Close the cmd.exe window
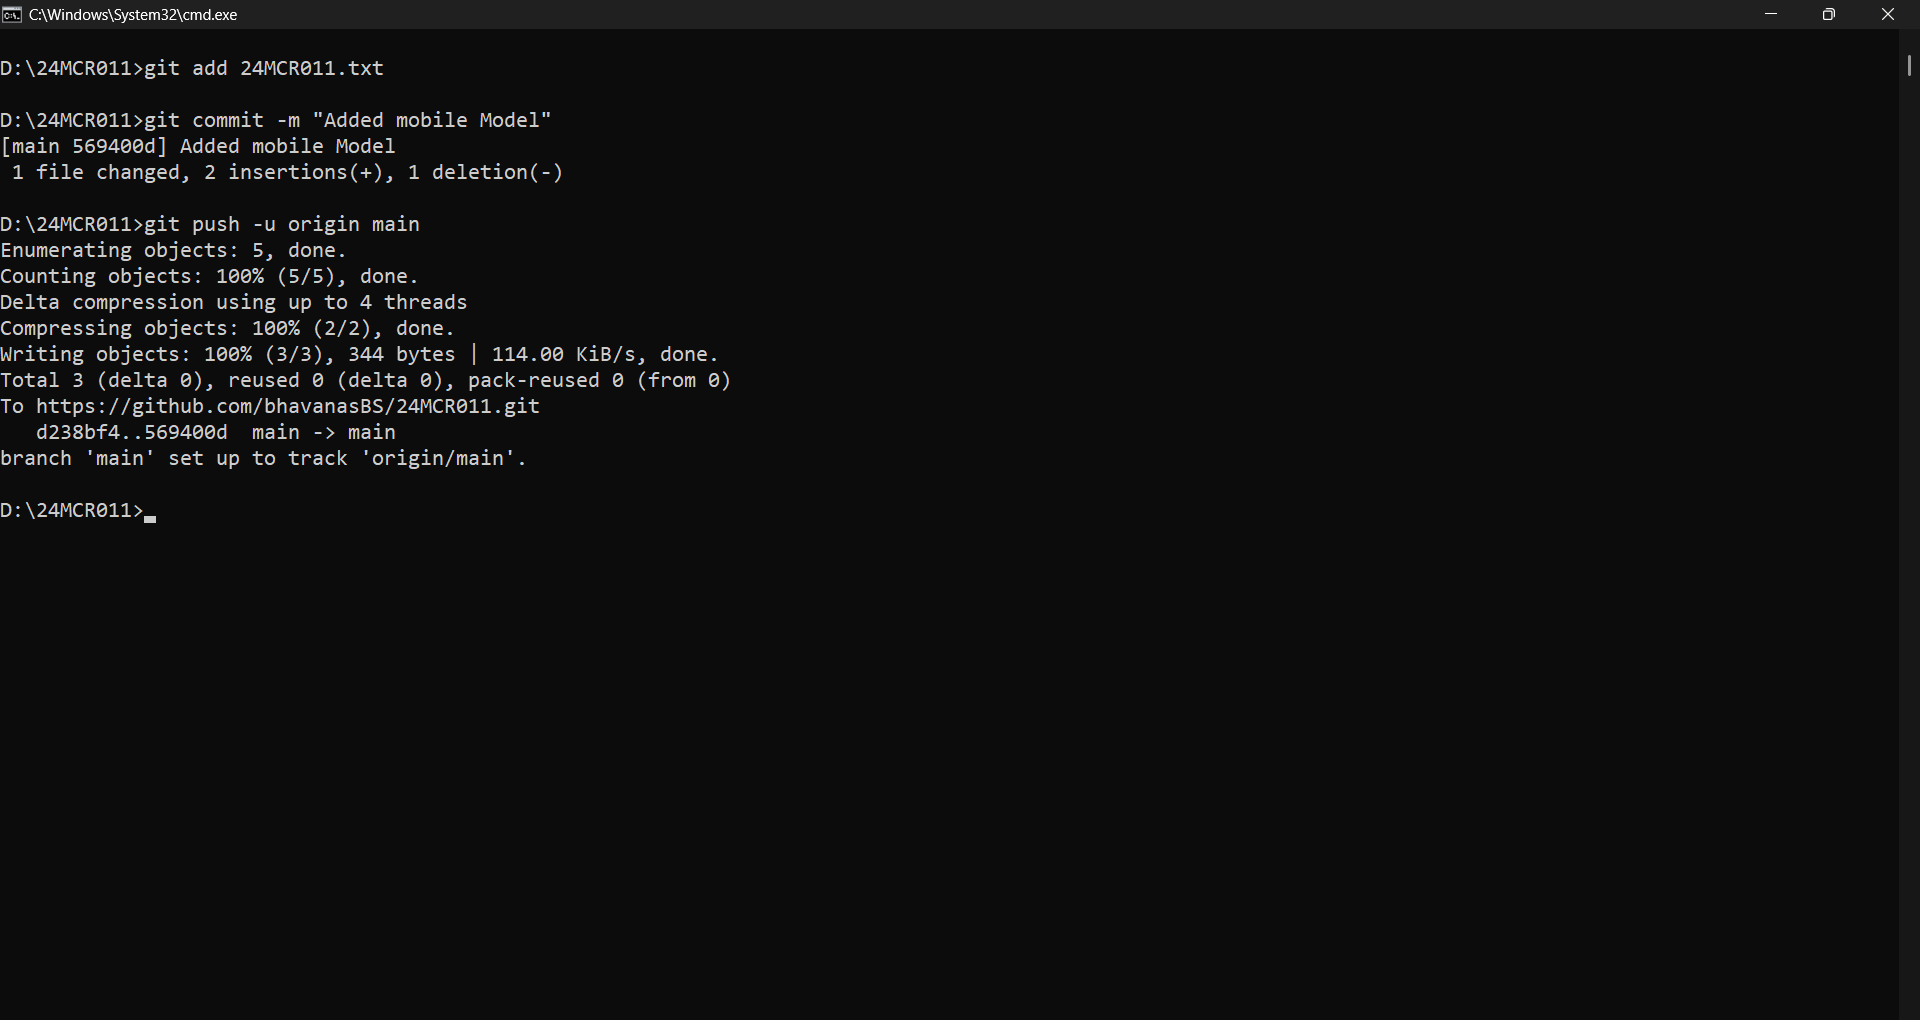This screenshot has height=1020, width=1920. [x=1888, y=14]
